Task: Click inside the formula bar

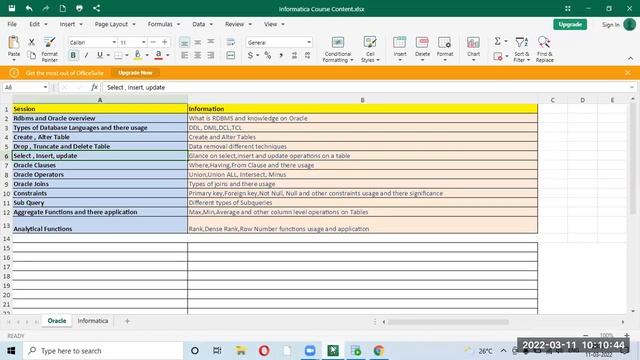Action: tap(367, 87)
